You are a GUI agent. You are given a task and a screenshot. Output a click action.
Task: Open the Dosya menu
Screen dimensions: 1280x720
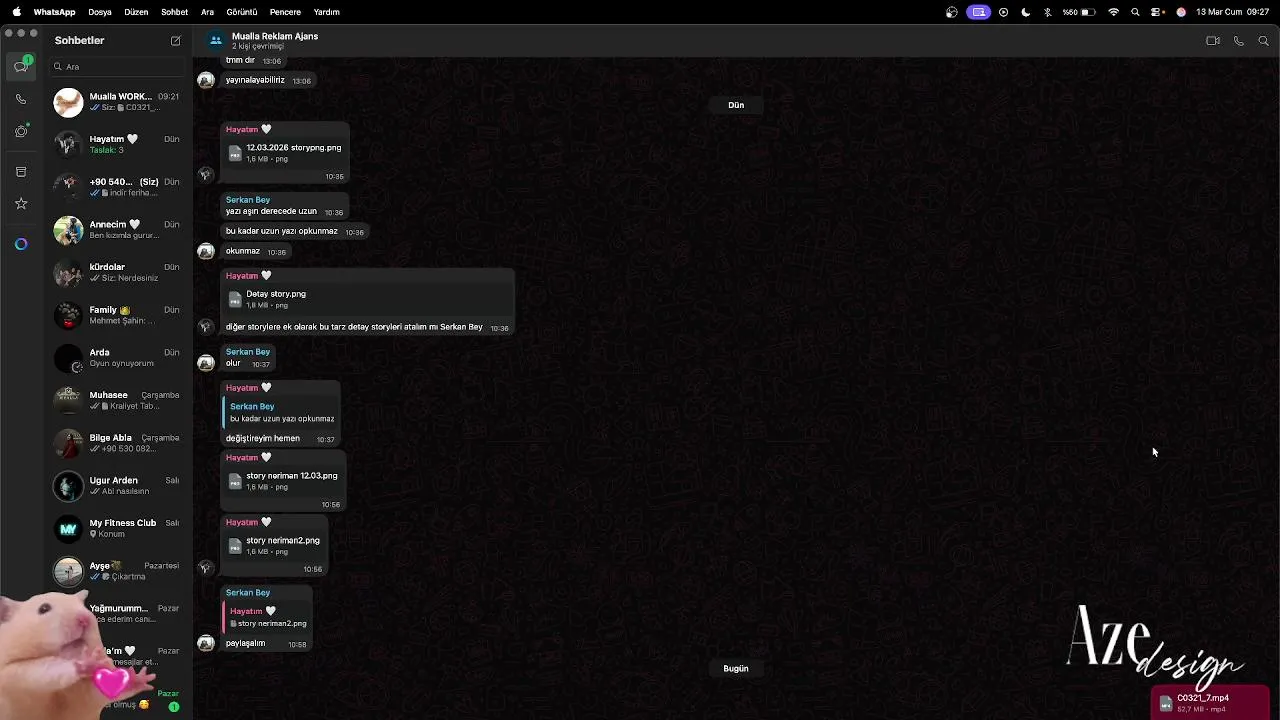point(100,12)
